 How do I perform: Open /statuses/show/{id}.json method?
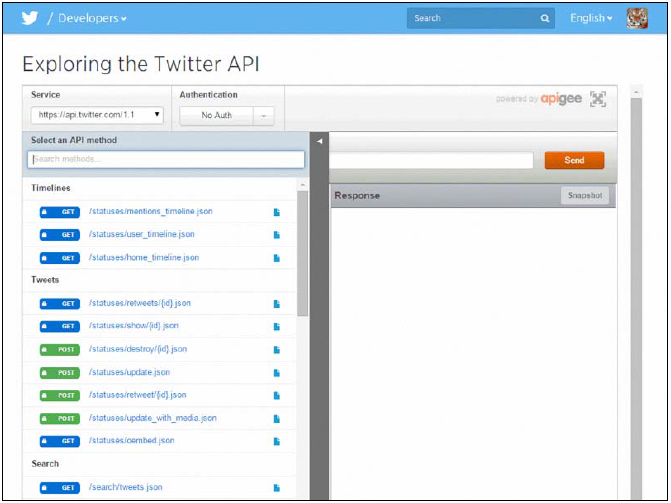point(134,326)
